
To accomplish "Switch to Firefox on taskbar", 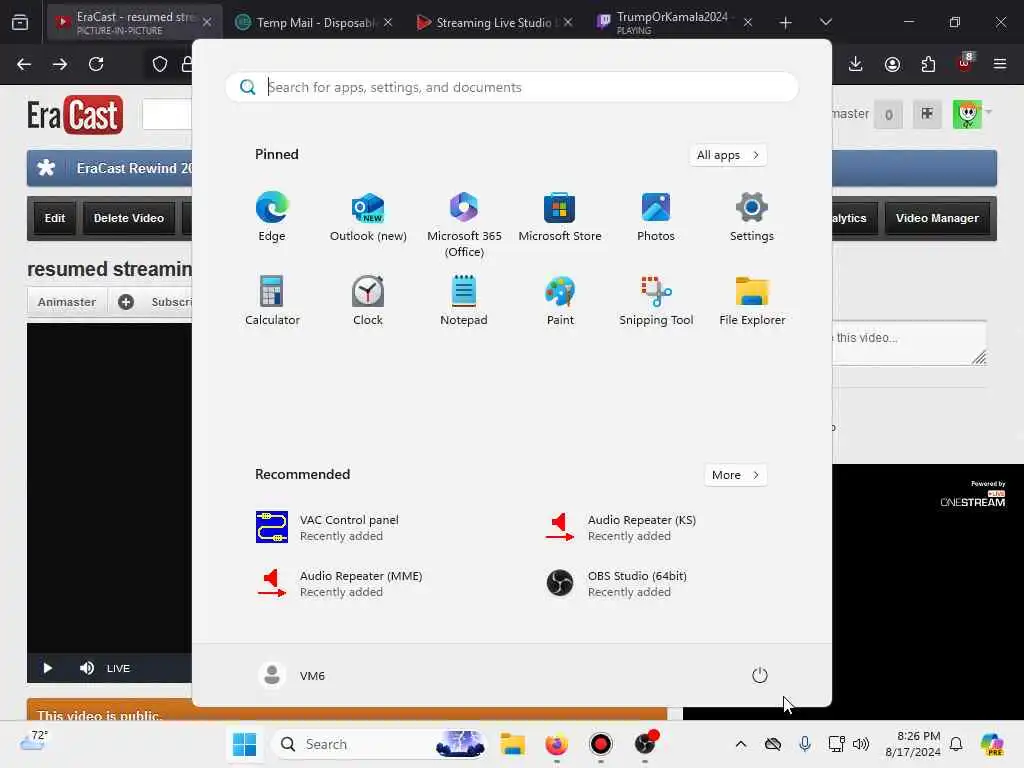I will pos(556,744).
